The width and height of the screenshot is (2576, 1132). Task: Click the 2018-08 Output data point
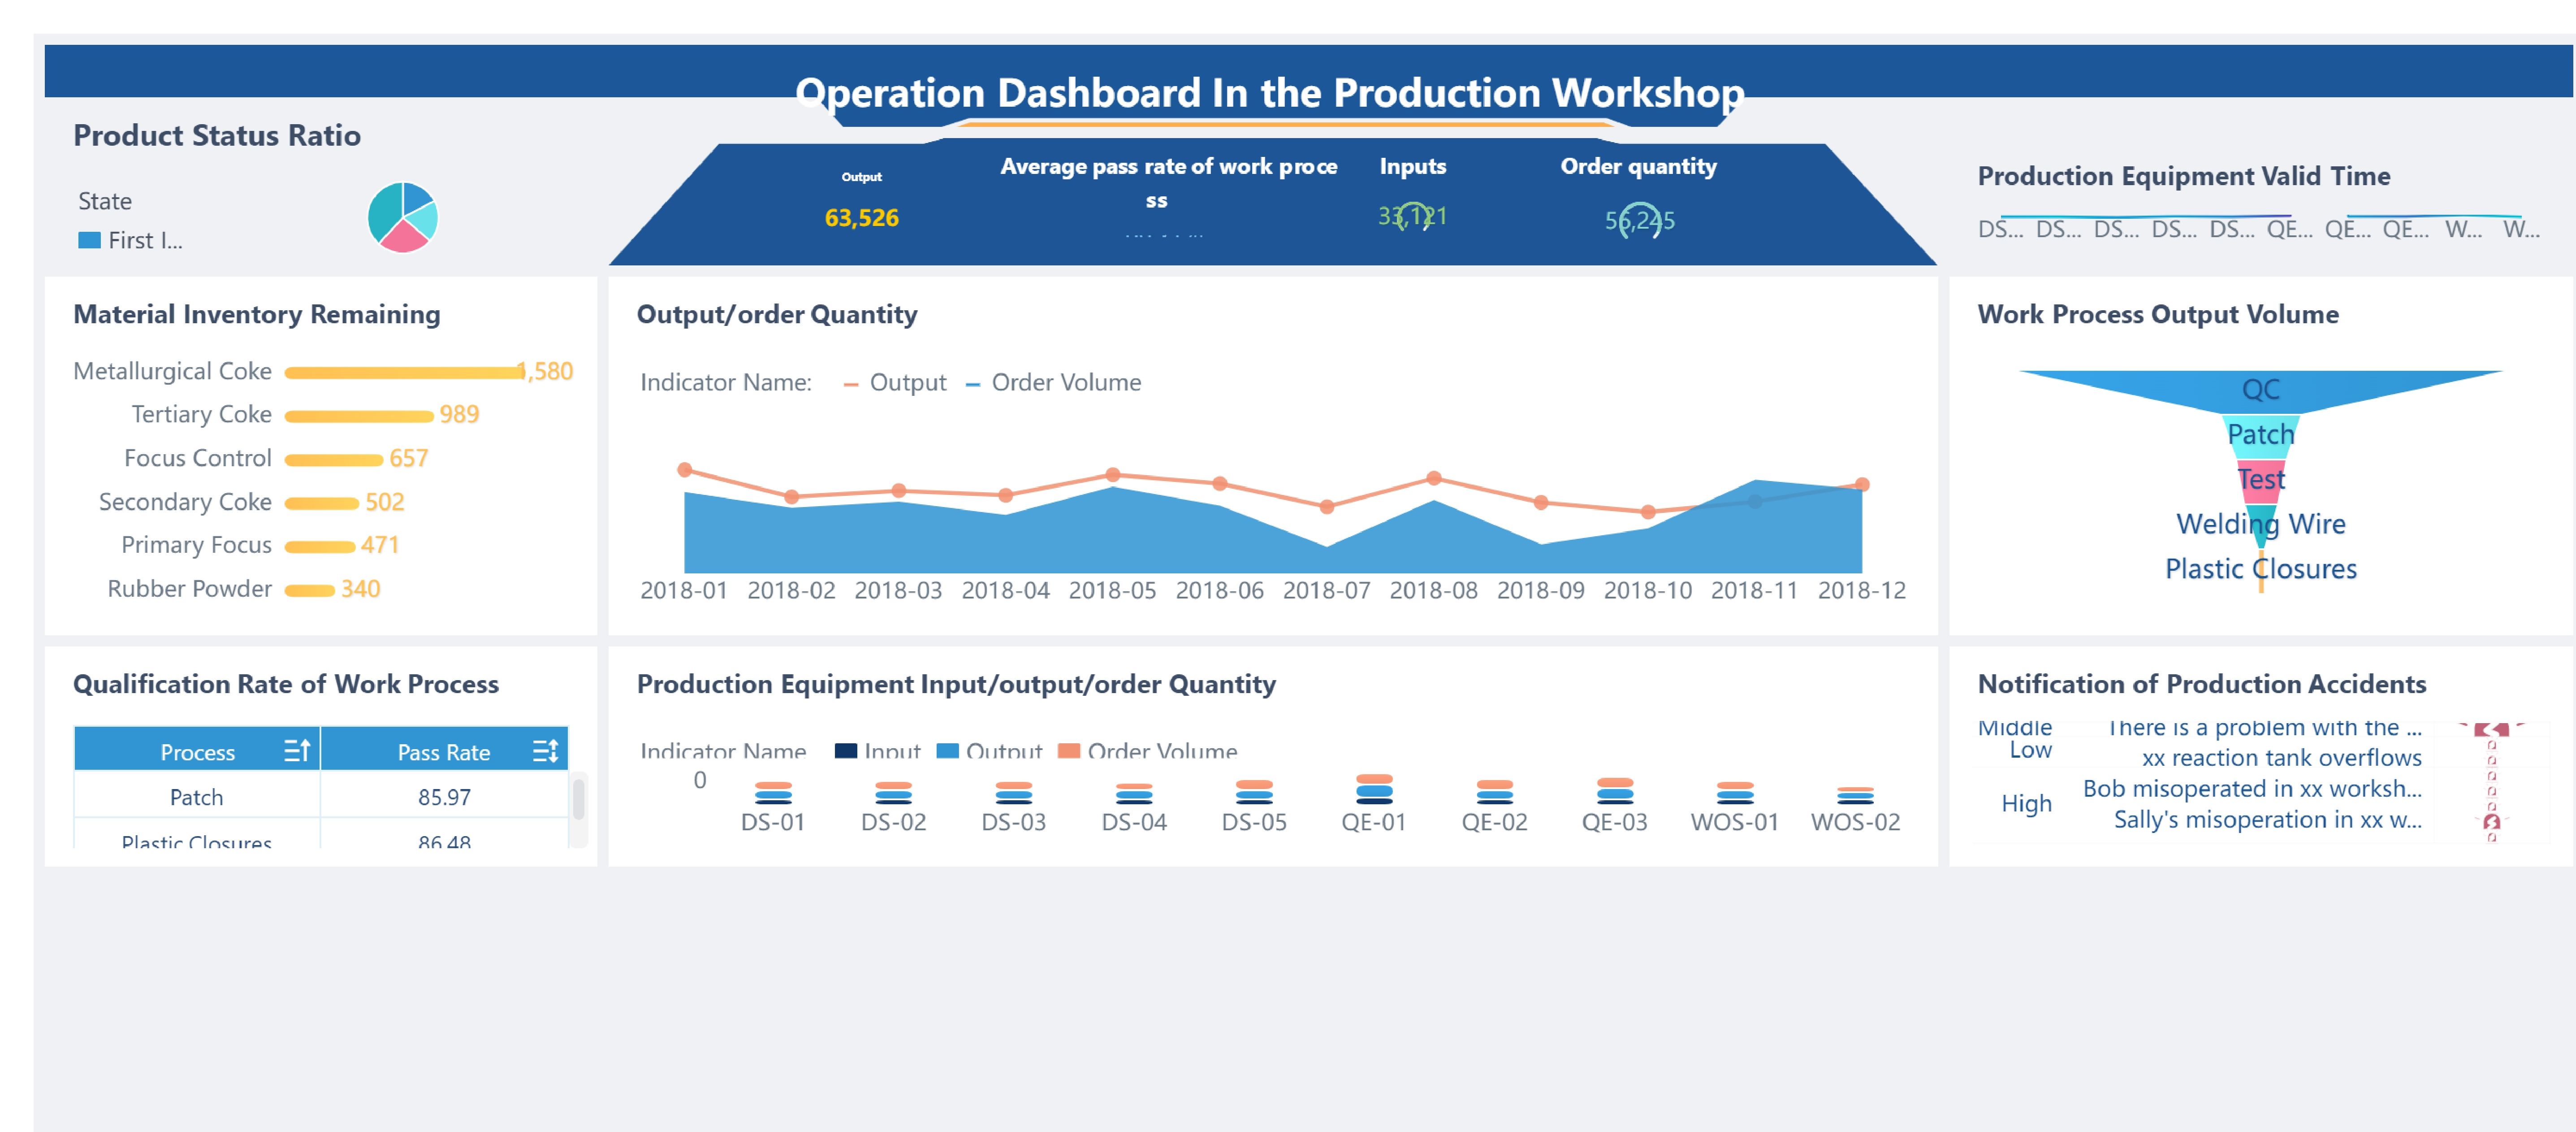(x=1433, y=478)
